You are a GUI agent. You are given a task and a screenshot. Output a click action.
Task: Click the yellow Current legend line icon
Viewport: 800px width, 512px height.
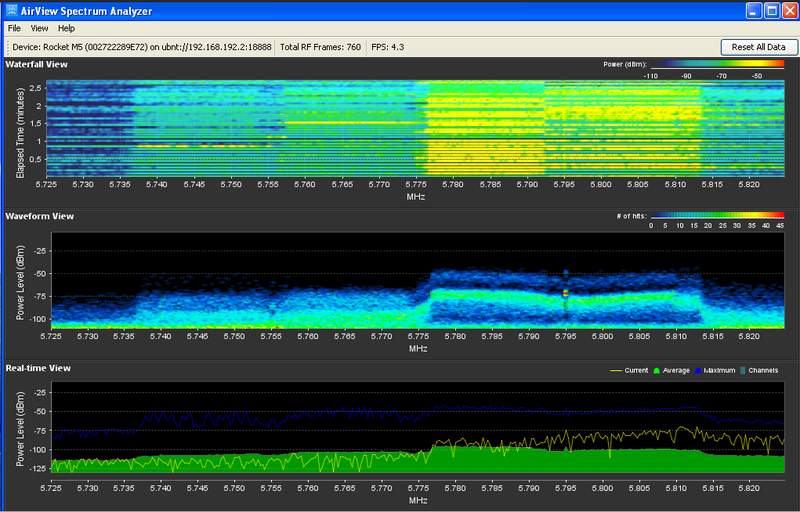tap(618, 370)
